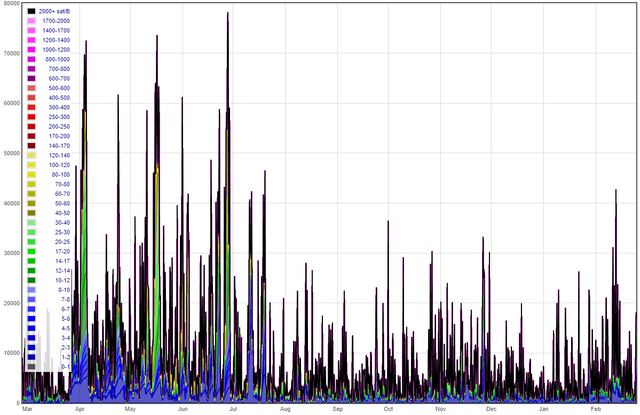Click the Mar label on the time axis
This screenshot has width=640, height=415.
click(27, 409)
